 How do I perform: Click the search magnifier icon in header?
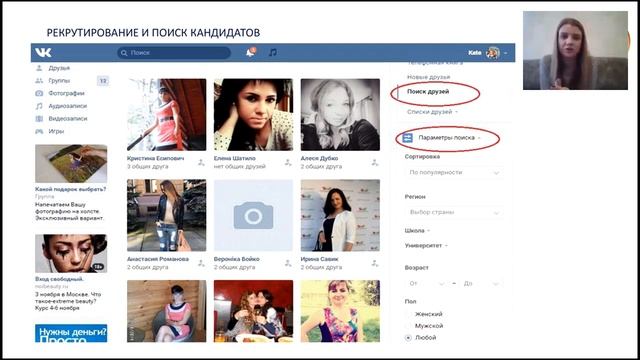click(x=124, y=53)
